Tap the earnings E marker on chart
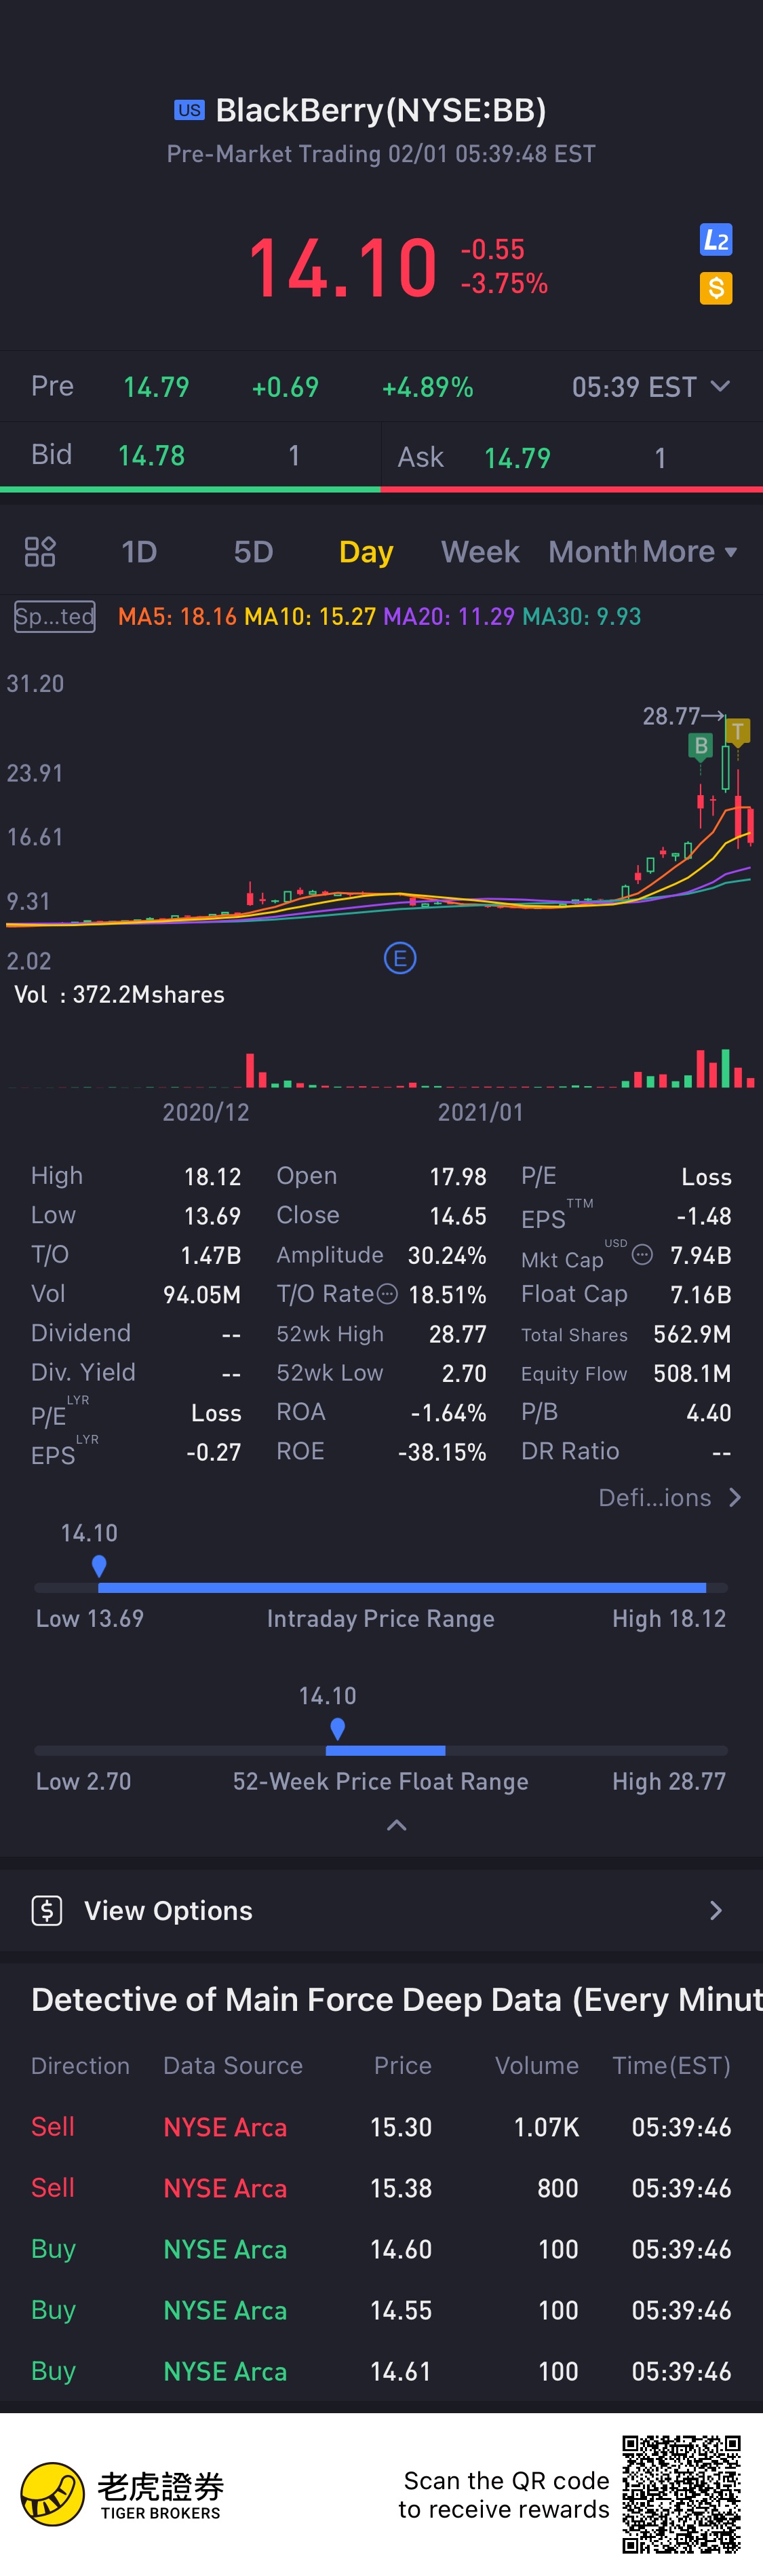 click(400, 959)
